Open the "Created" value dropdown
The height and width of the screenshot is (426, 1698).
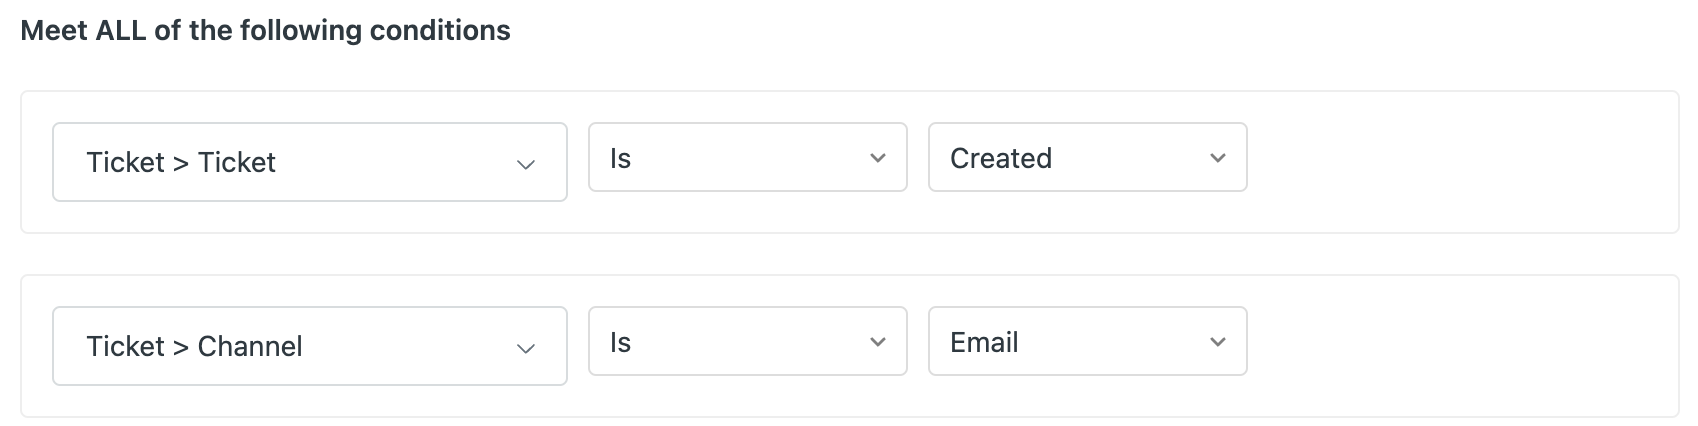[x=1087, y=158]
